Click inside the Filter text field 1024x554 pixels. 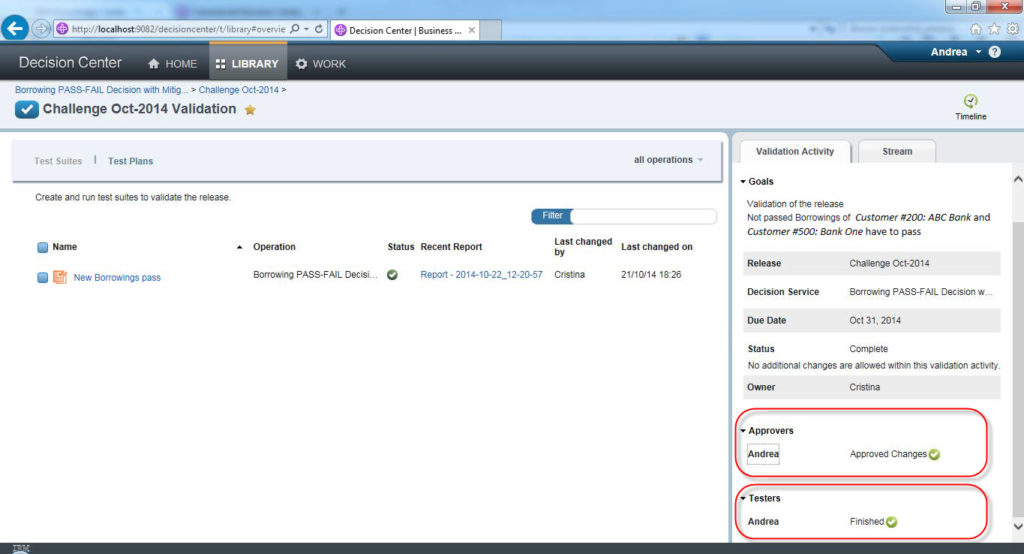642,216
